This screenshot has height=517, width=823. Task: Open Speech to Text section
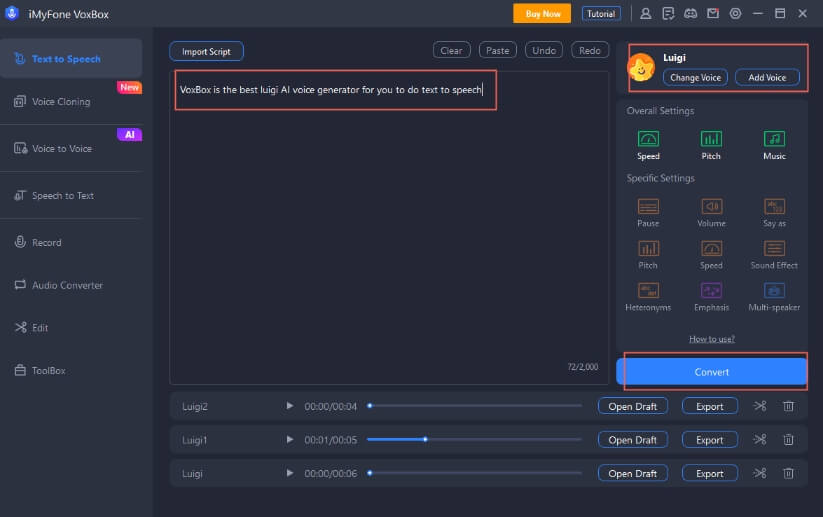[x=71, y=196]
